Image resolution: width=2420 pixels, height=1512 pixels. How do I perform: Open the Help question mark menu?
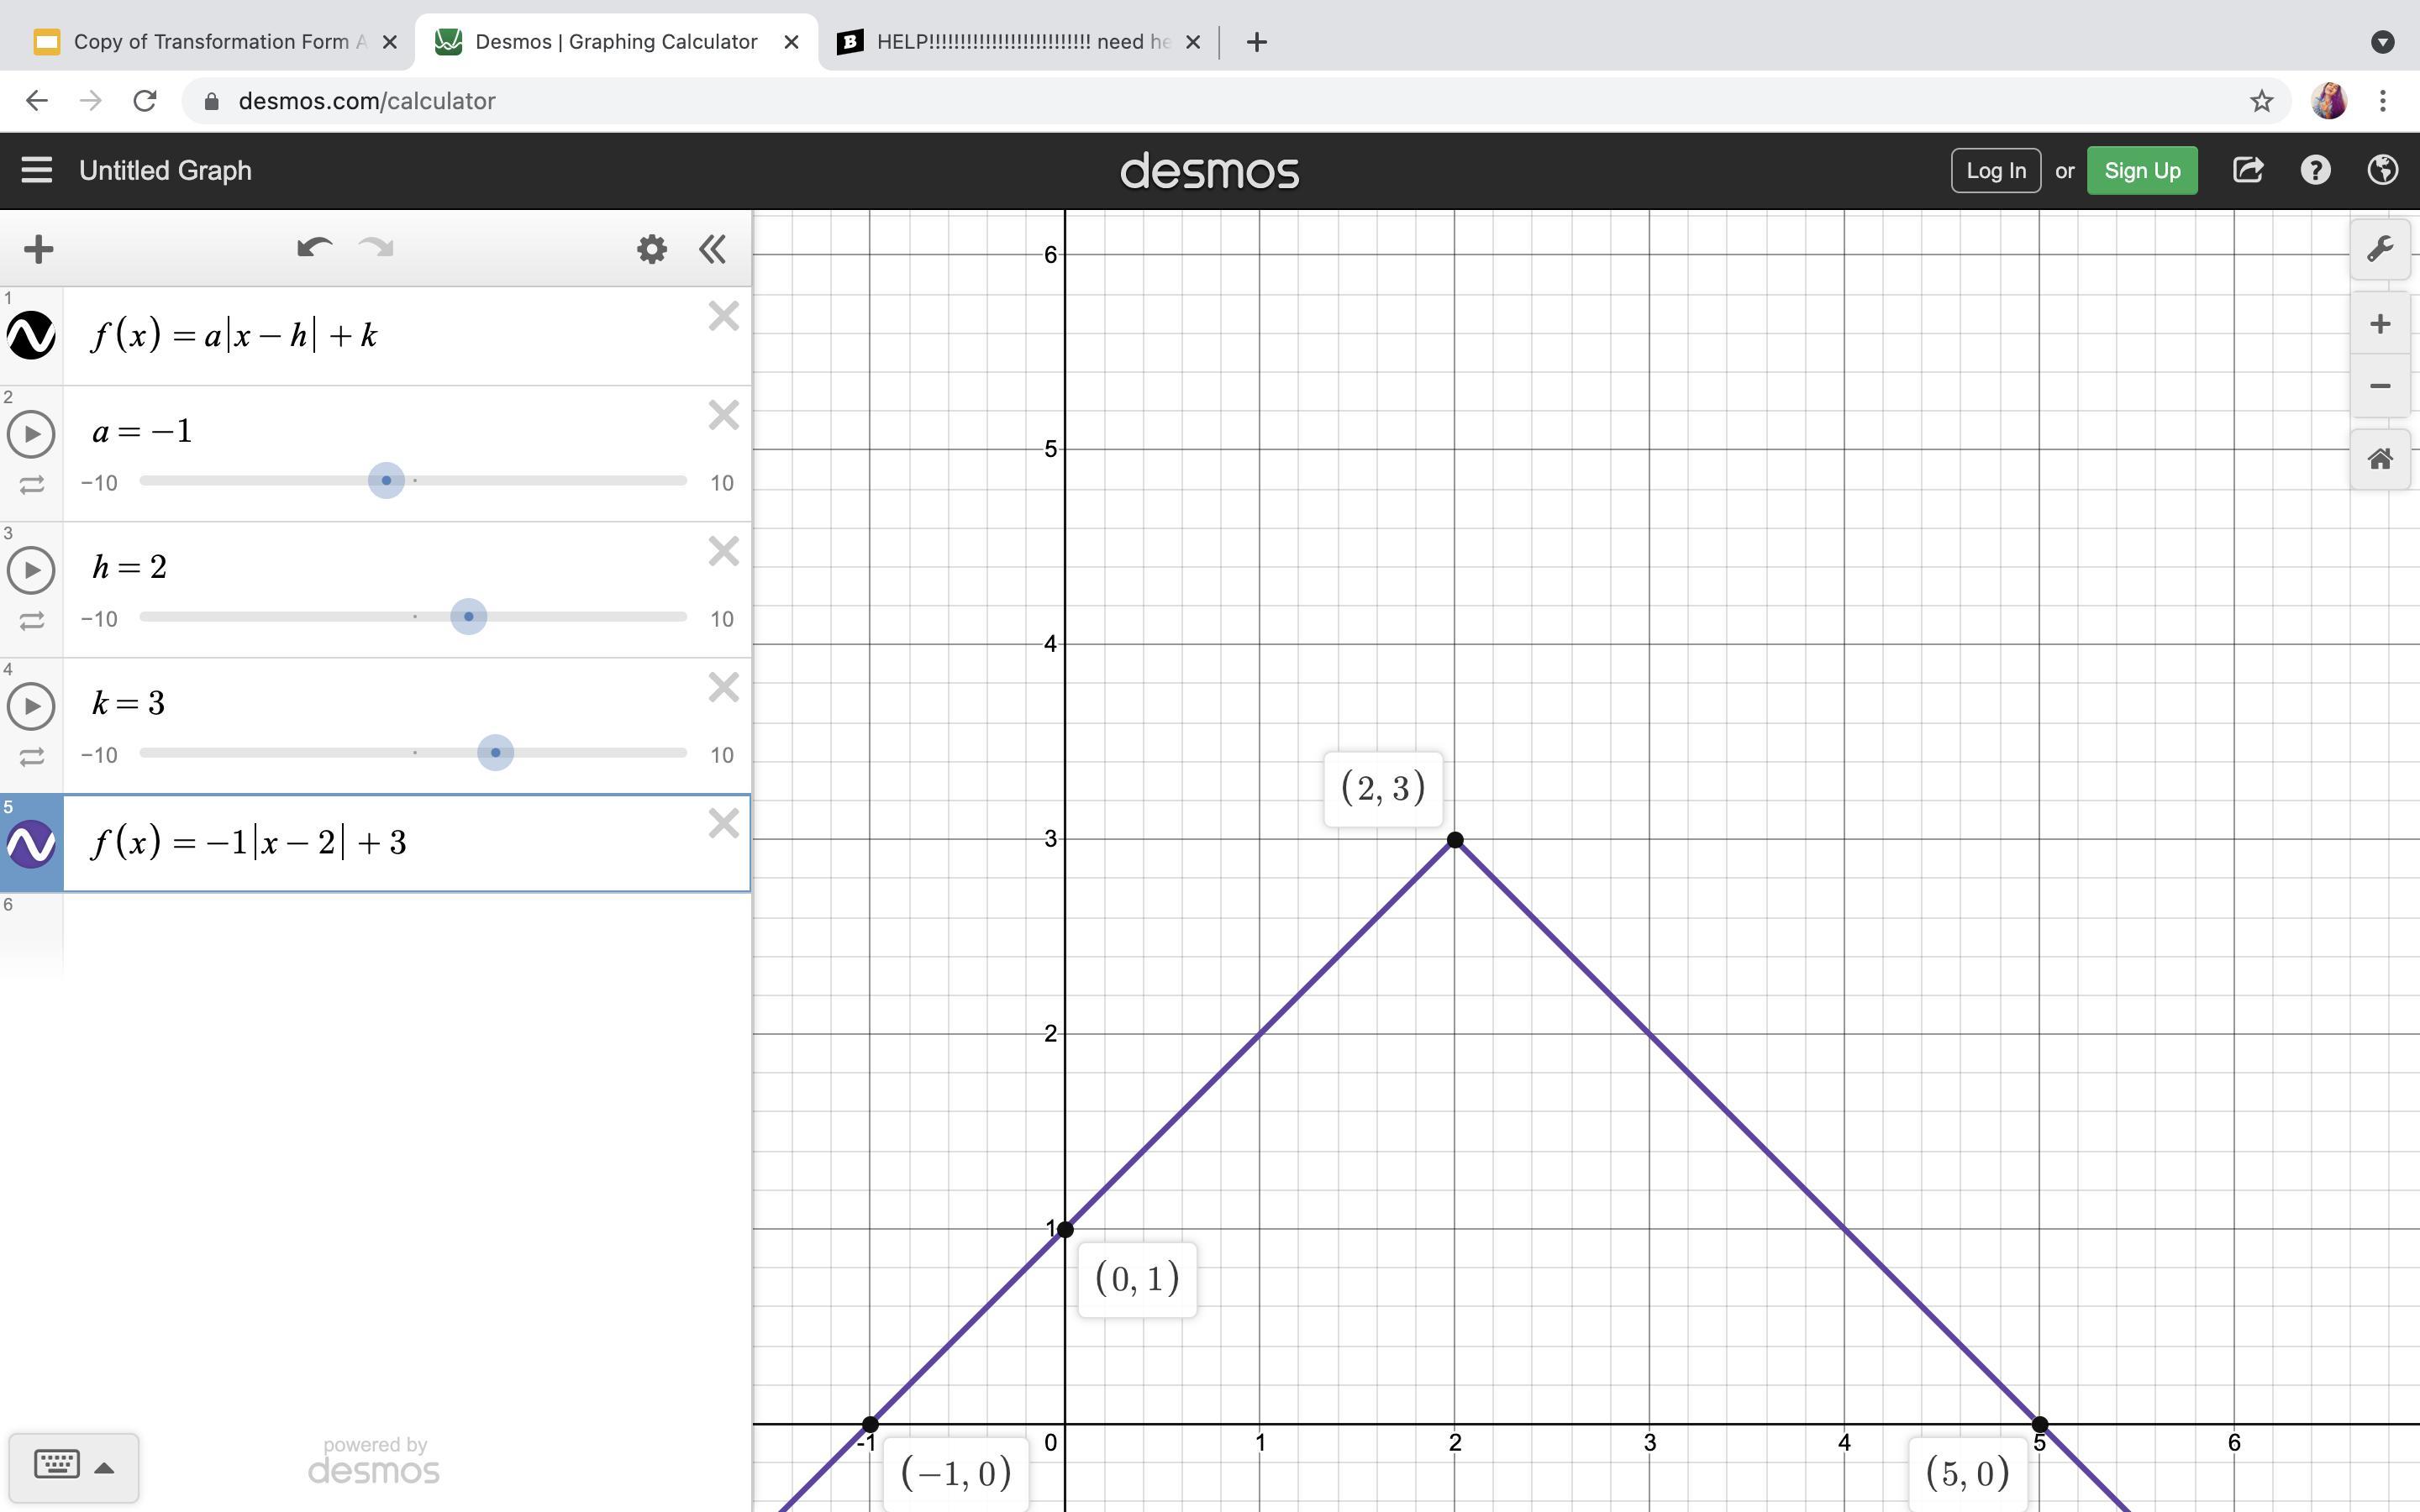(2315, 170)
